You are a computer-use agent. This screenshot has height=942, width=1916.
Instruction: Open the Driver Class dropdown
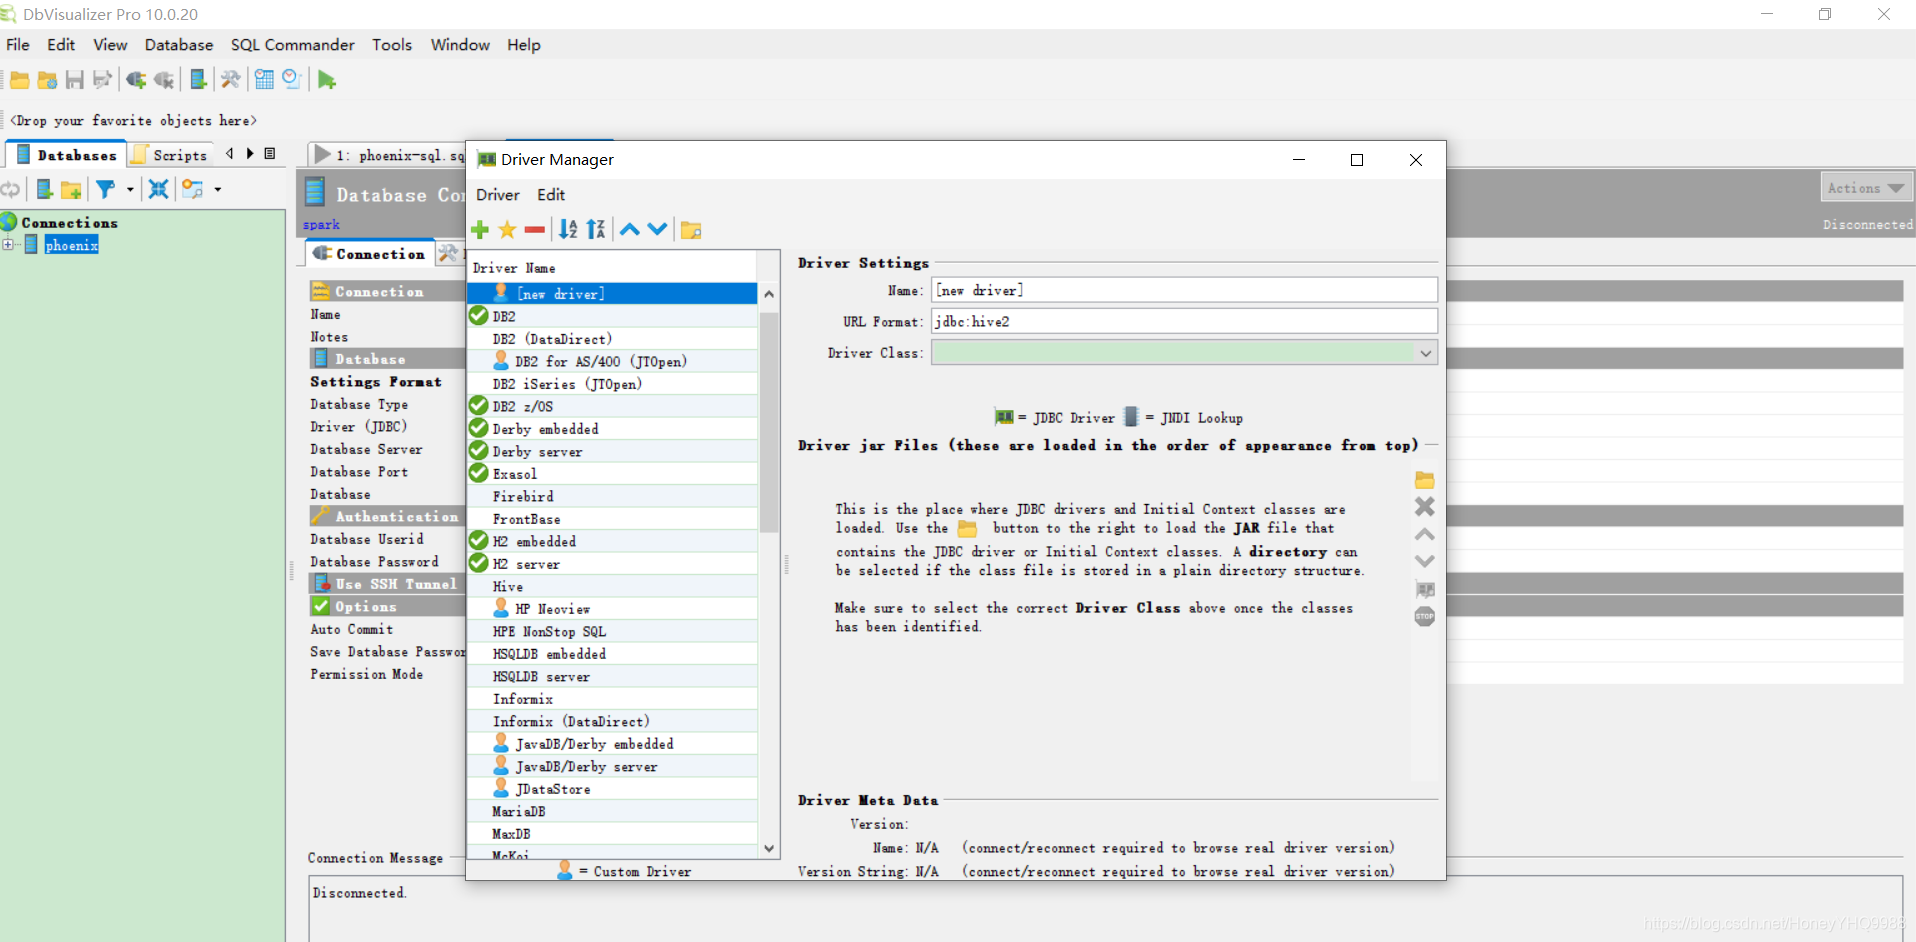pos(1425,353)
